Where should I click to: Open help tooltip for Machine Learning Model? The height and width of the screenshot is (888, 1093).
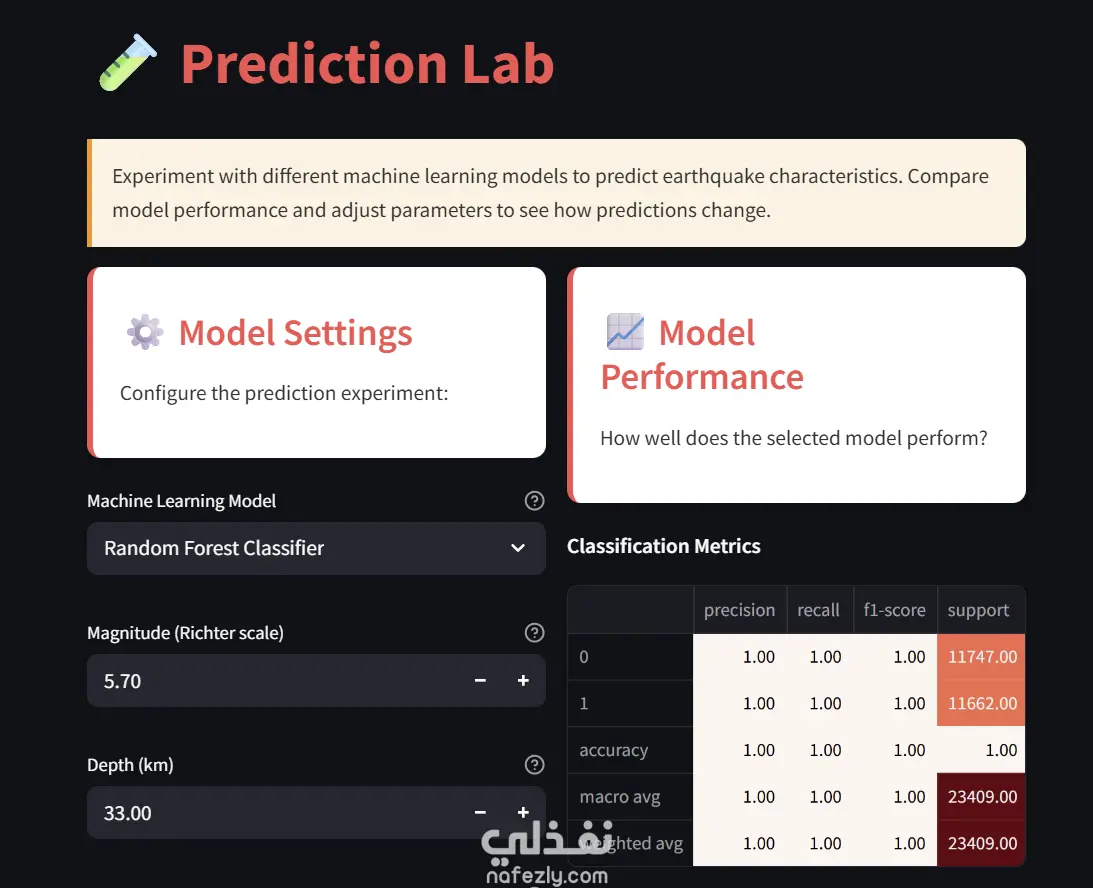(534, 501)
